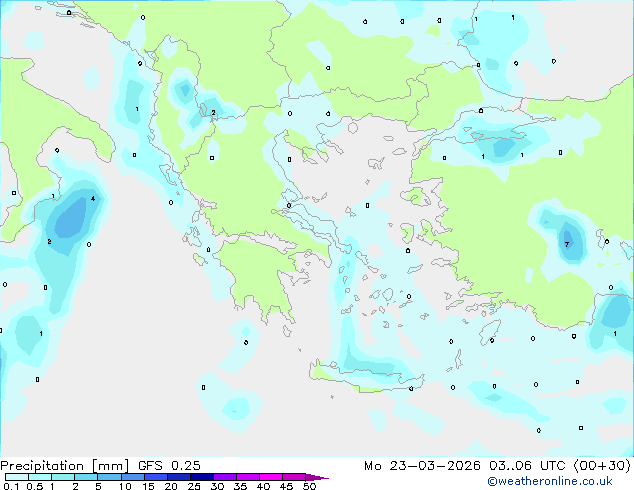
Task: Click the 'Mo 23-03-2026' date text
Action: [x=422, y=466]
